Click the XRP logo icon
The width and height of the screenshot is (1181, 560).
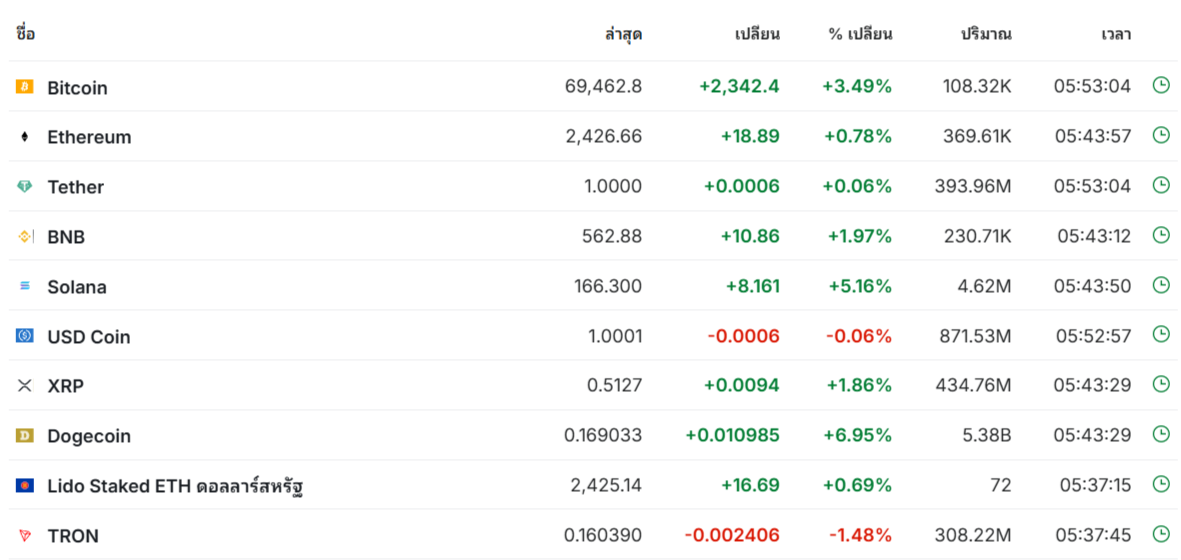pos(25,386)
